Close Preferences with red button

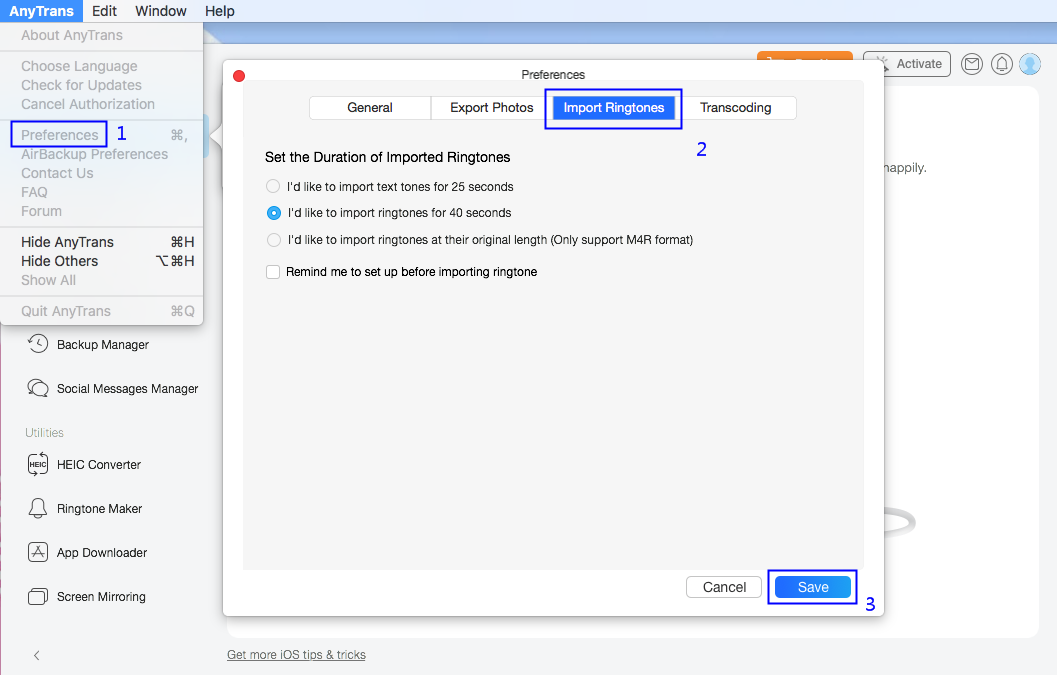239,76
